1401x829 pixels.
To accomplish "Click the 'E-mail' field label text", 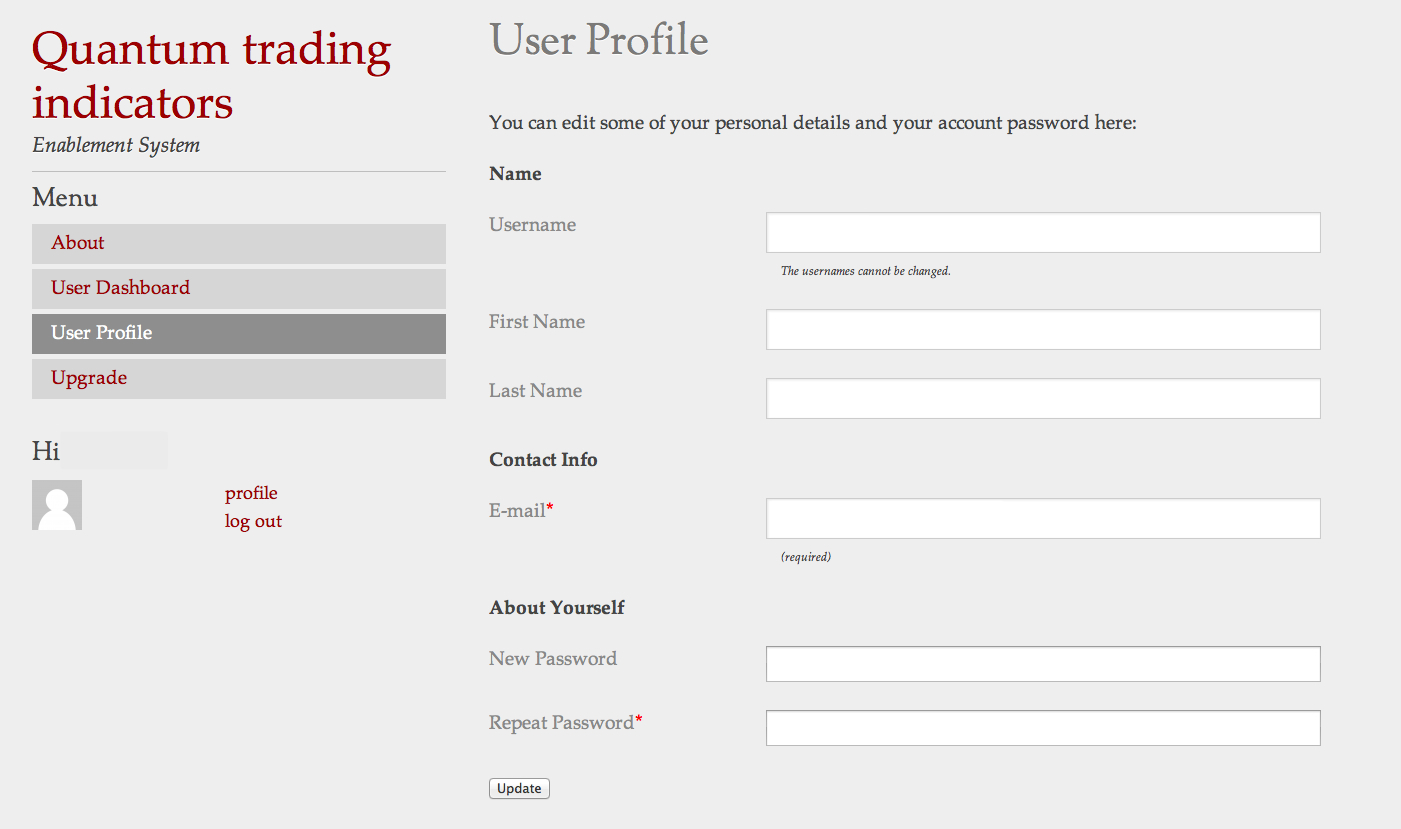I will (517, 511).
